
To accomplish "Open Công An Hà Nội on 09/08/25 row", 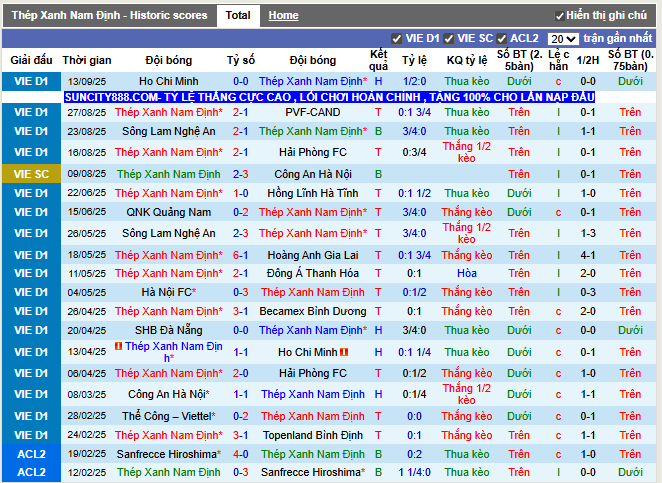I will click(x=312, y=174).
